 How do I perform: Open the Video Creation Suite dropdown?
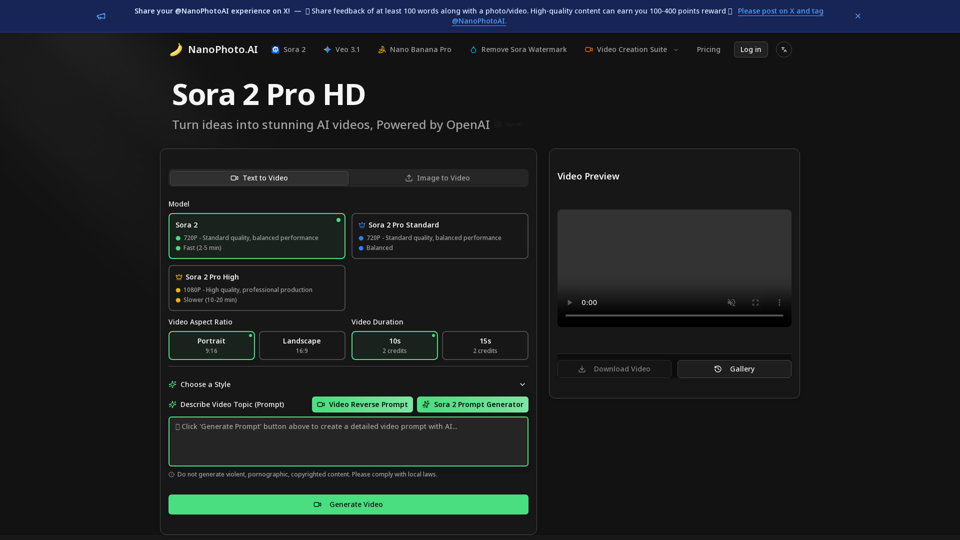pos(631,50)
